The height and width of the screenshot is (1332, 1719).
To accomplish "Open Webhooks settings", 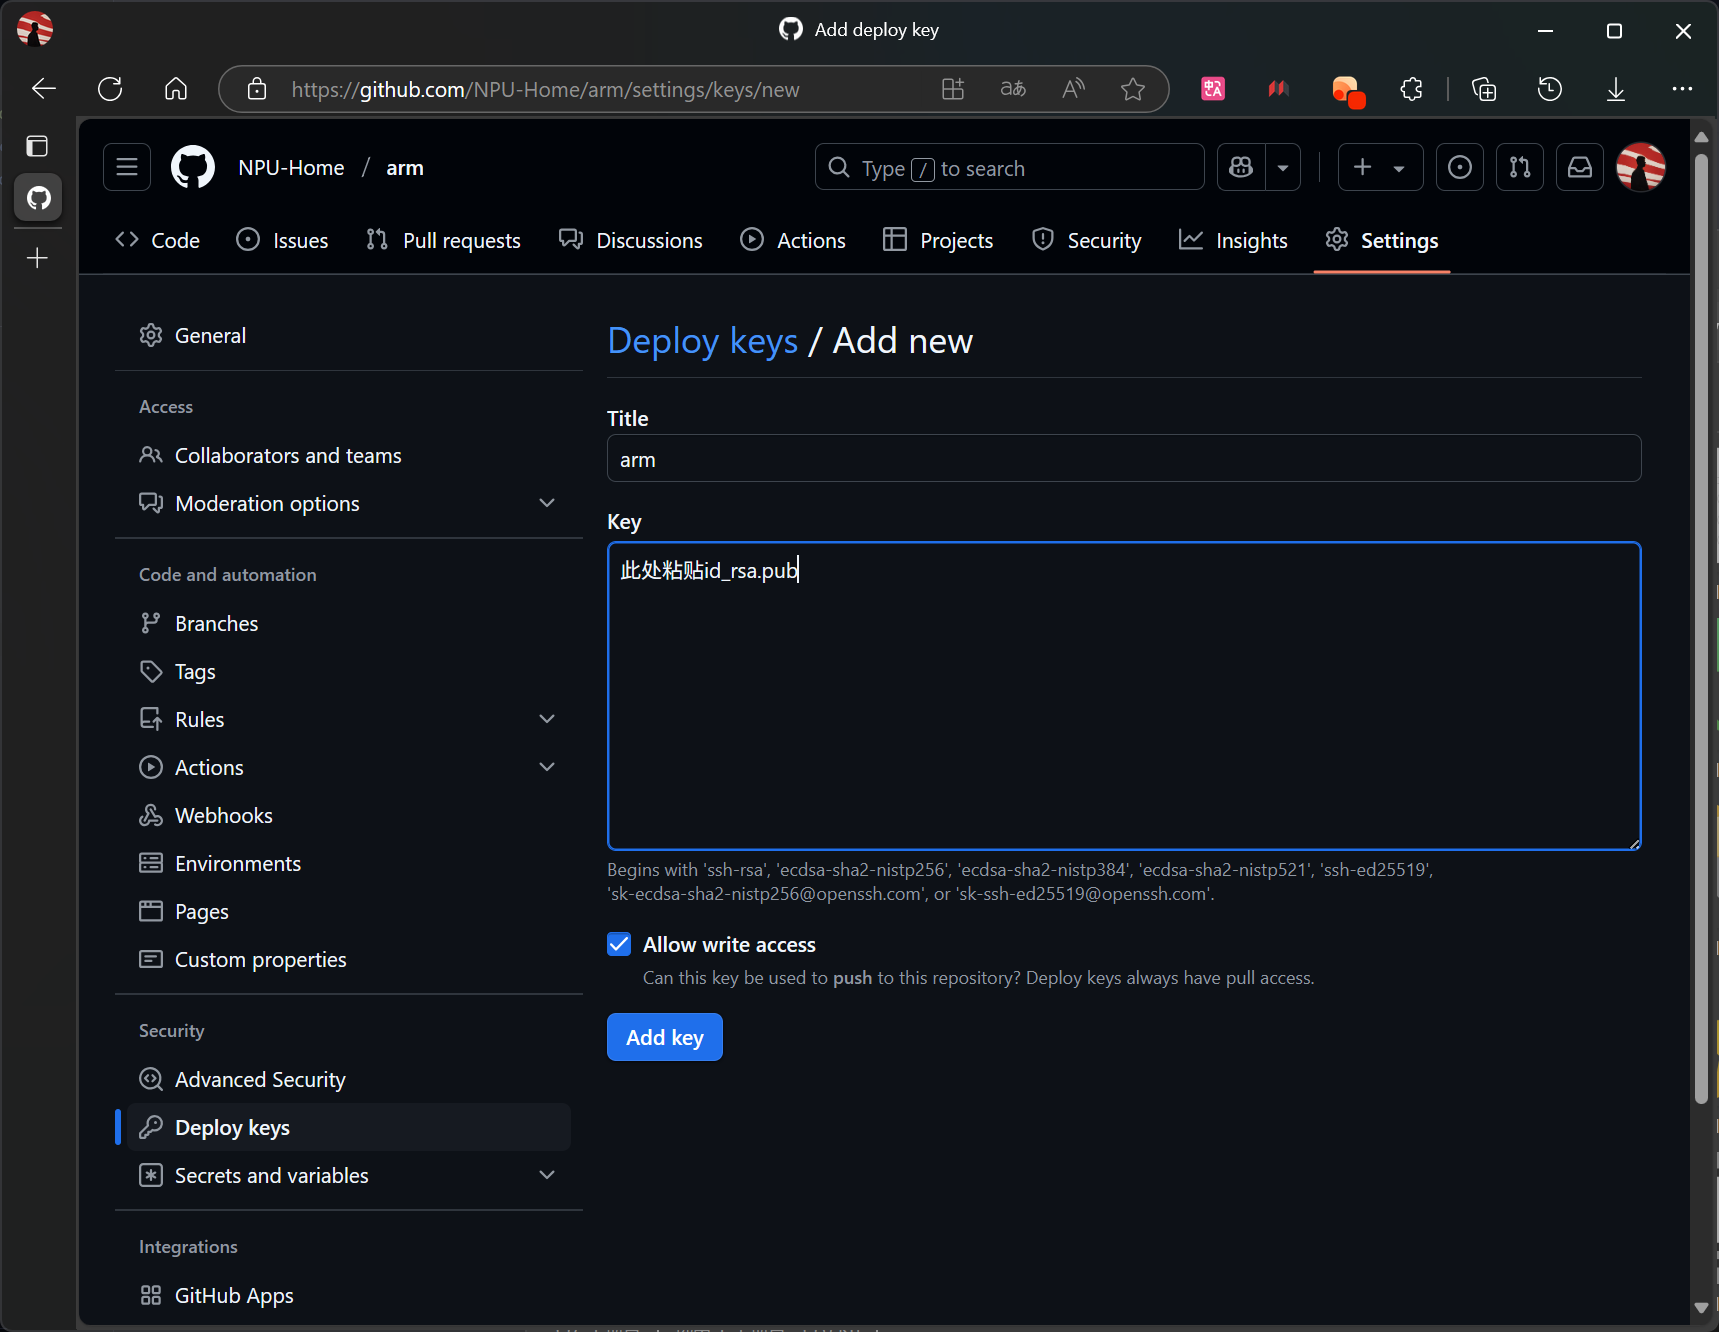I will 349,816.
